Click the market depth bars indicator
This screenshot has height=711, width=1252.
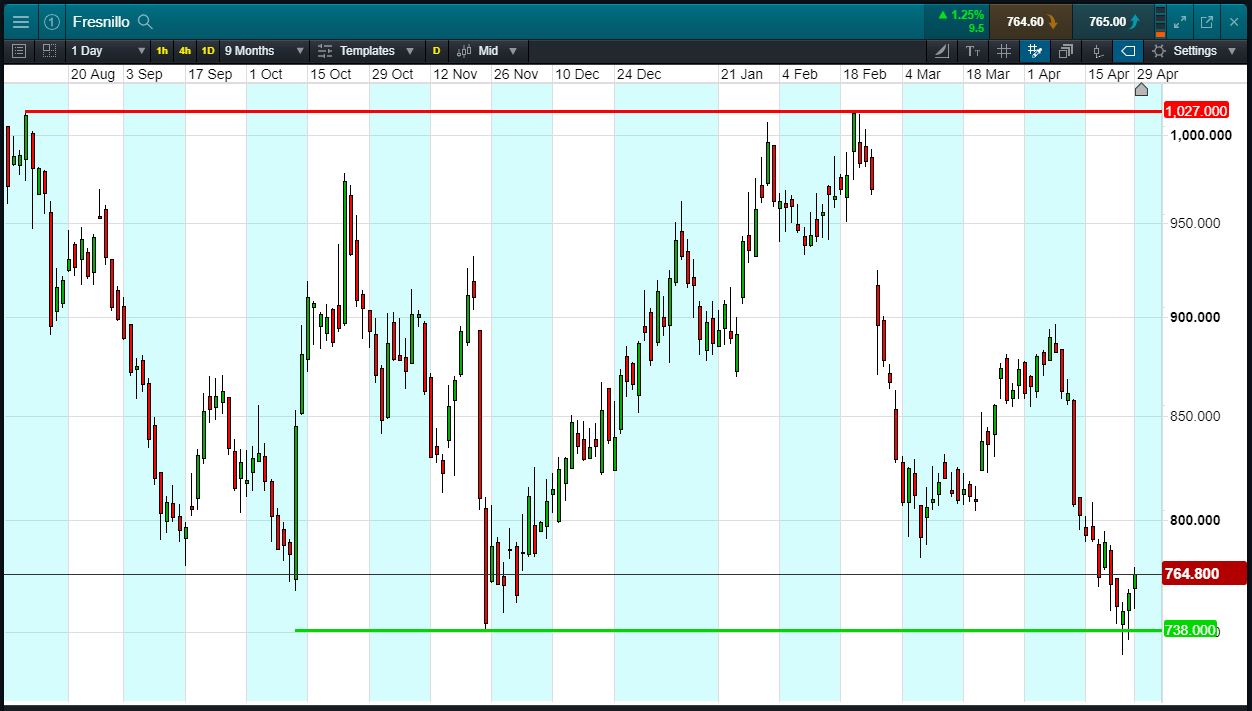tap(1160, 21)
